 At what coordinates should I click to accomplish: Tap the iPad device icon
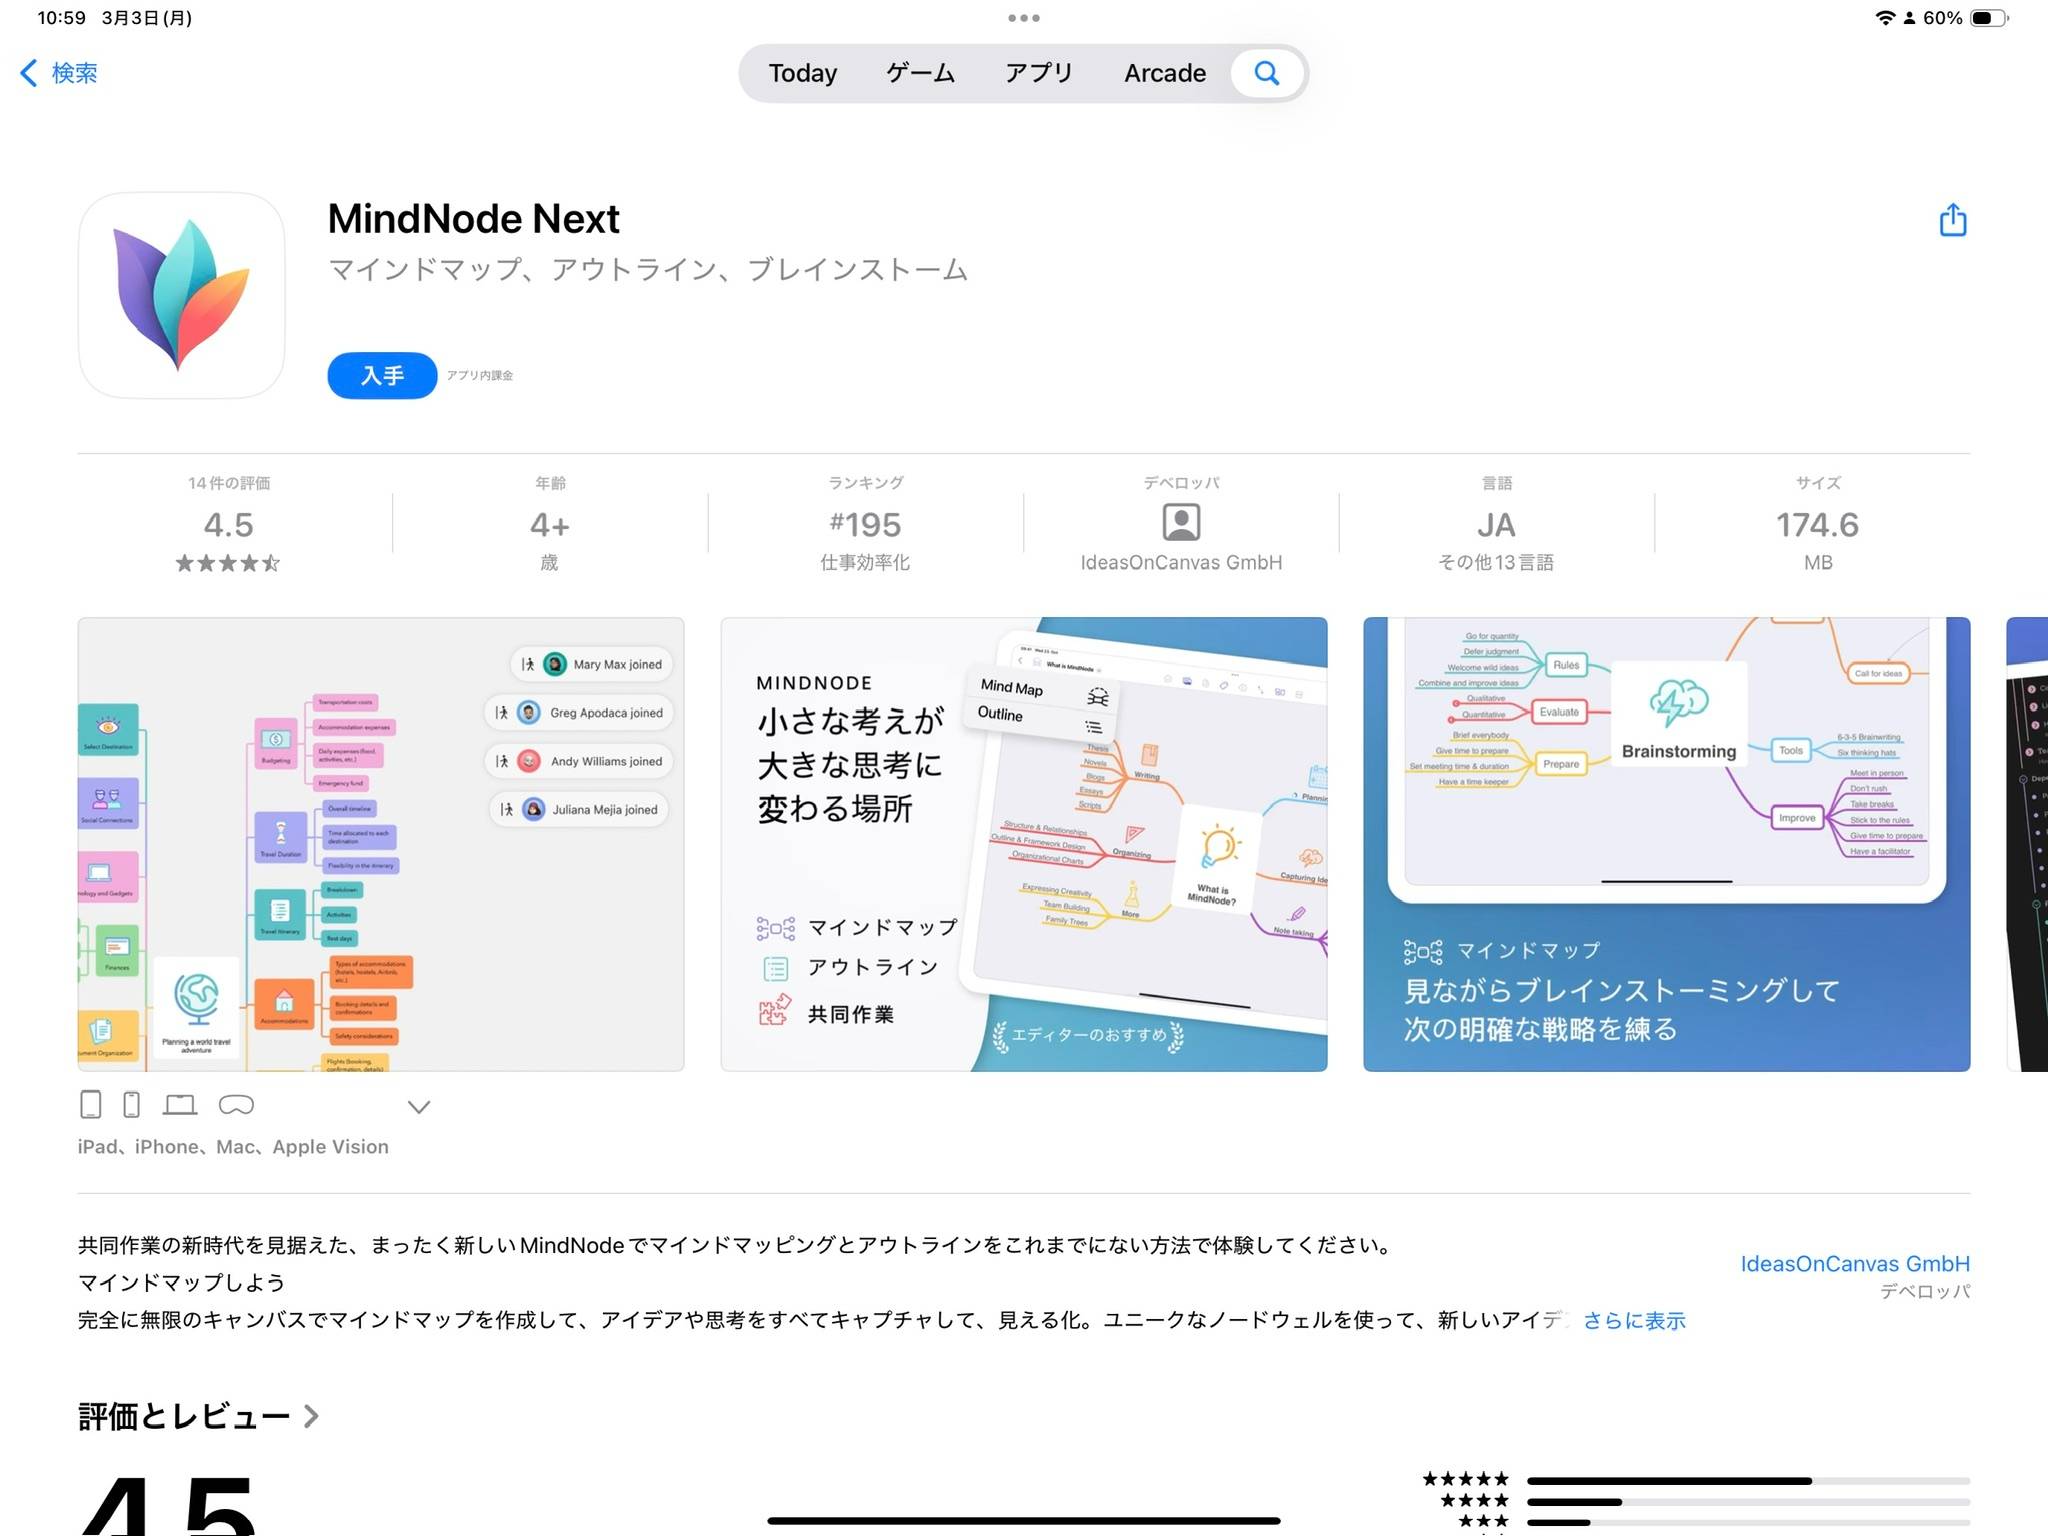[x=90, y=1105]
